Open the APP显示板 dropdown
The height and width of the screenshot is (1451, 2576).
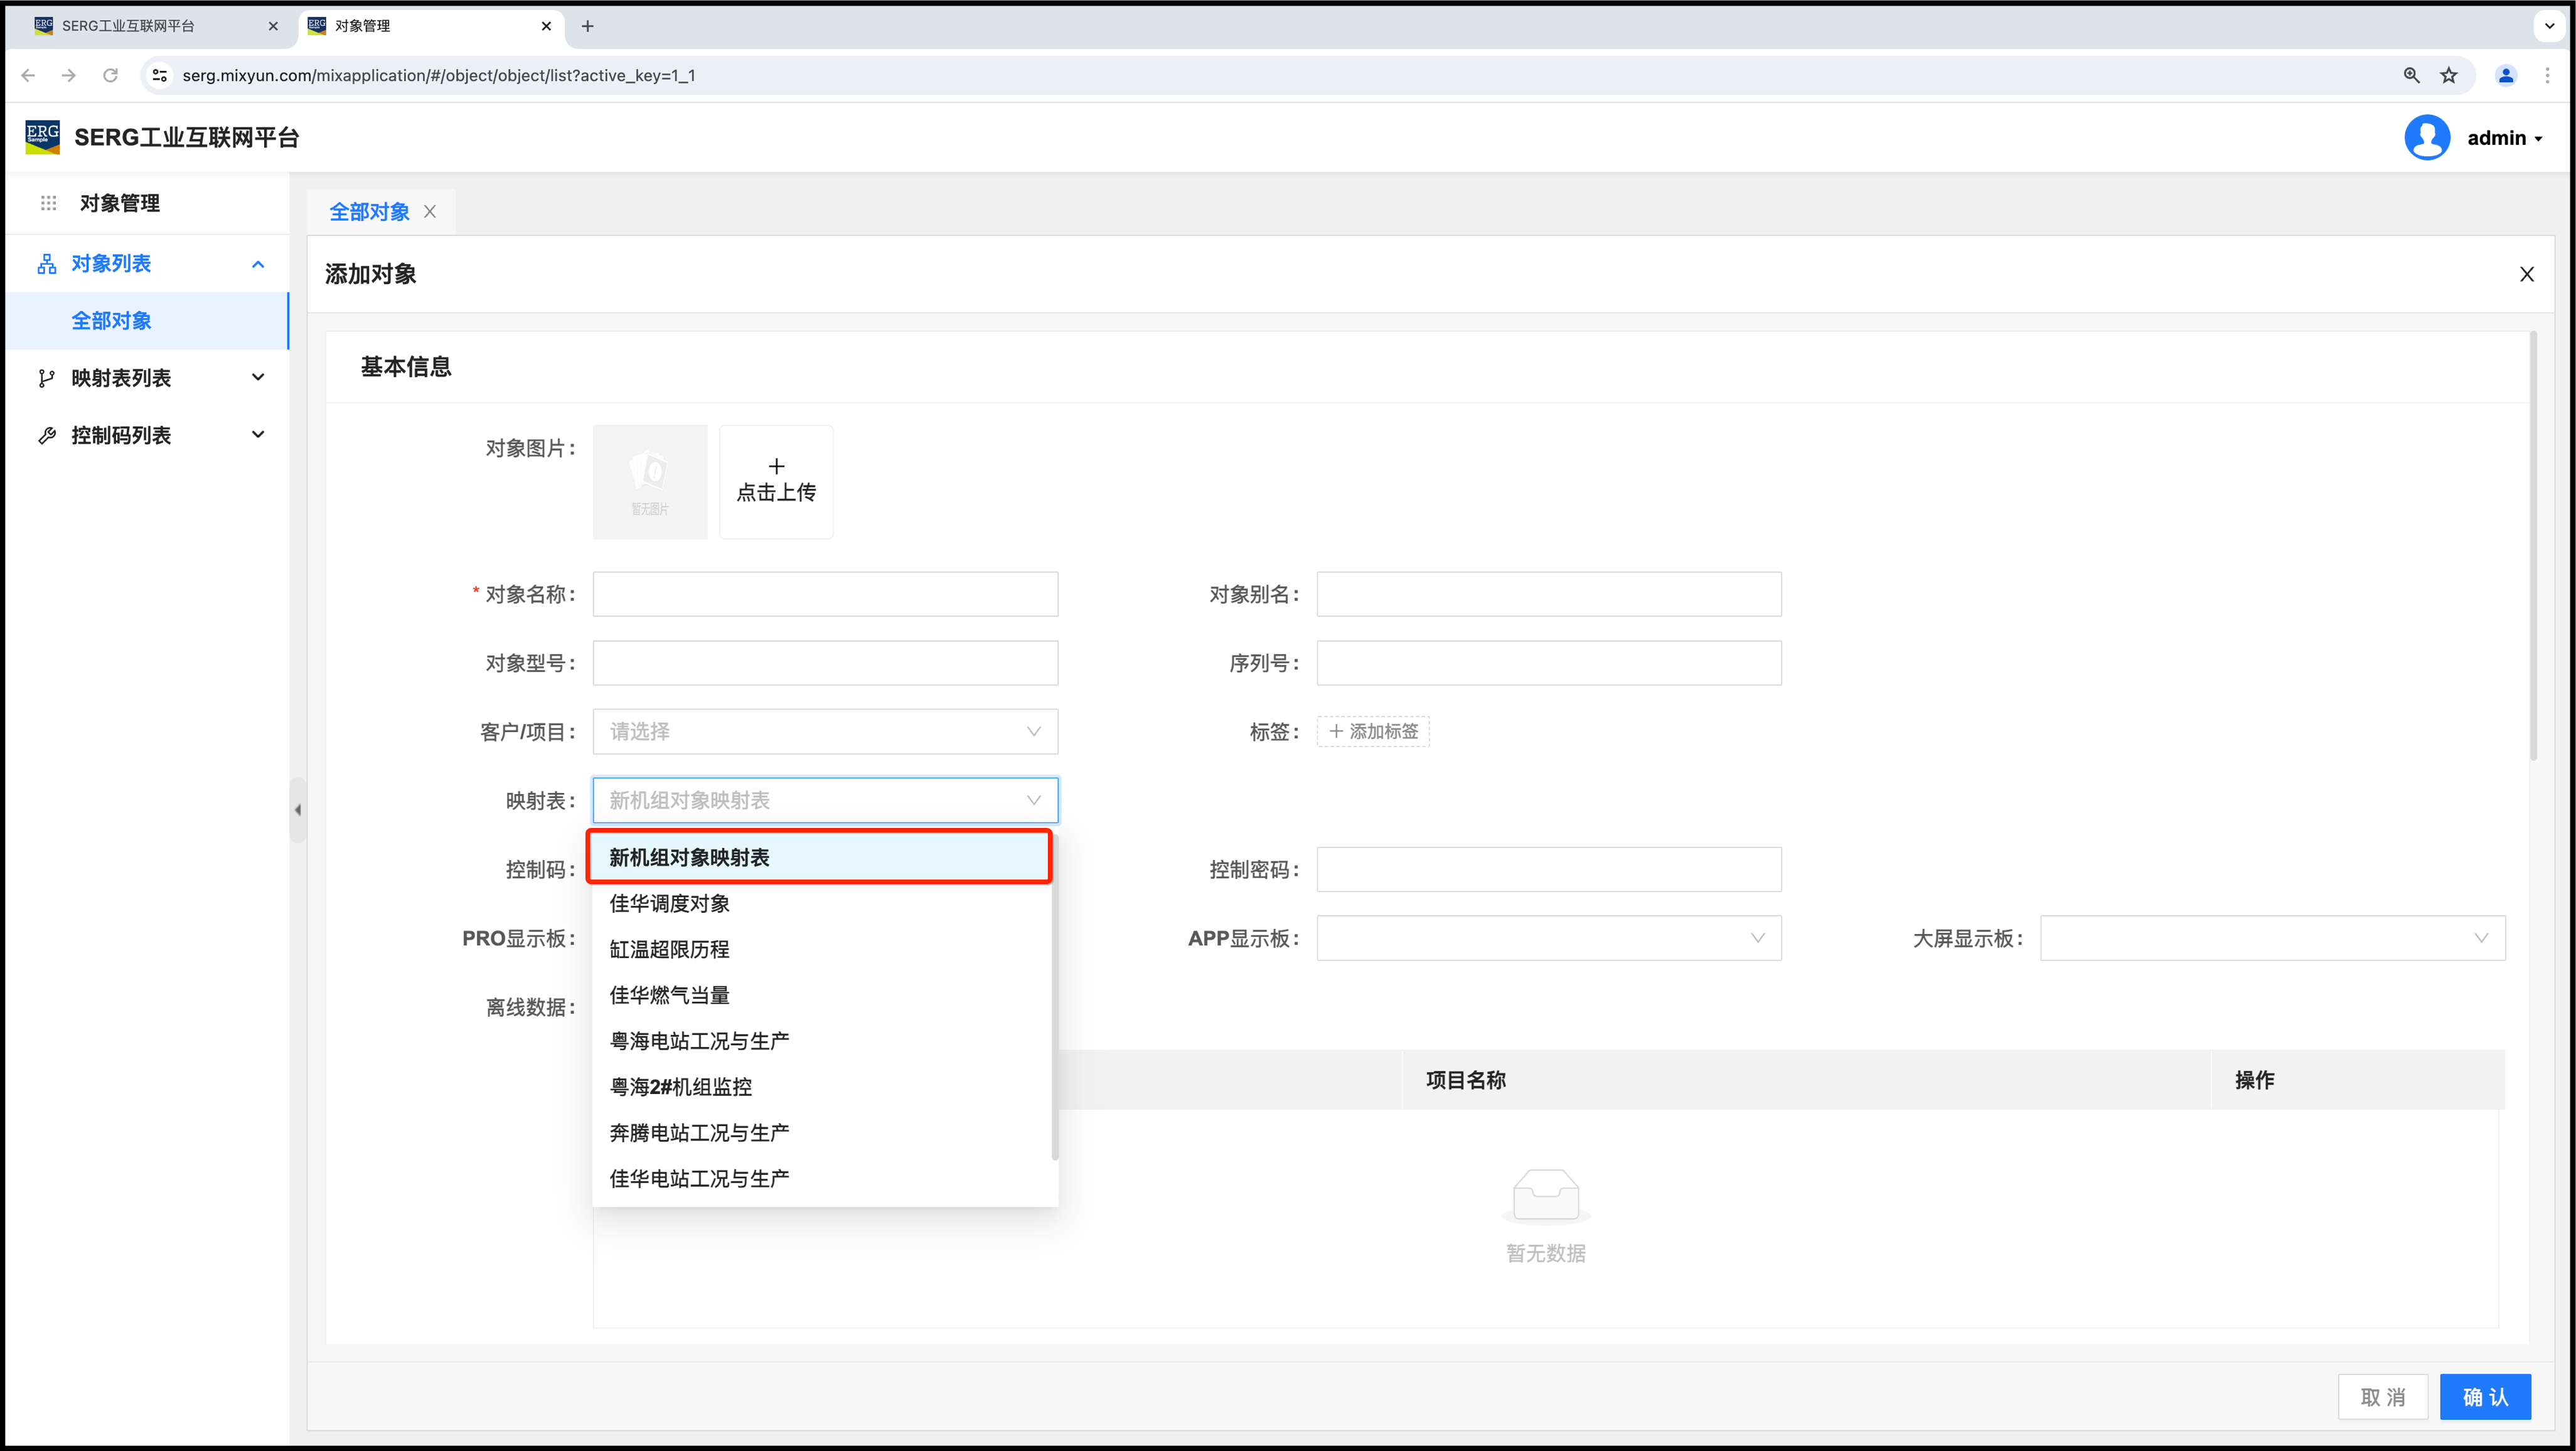pyautogui.click(x=1548, y=938)
